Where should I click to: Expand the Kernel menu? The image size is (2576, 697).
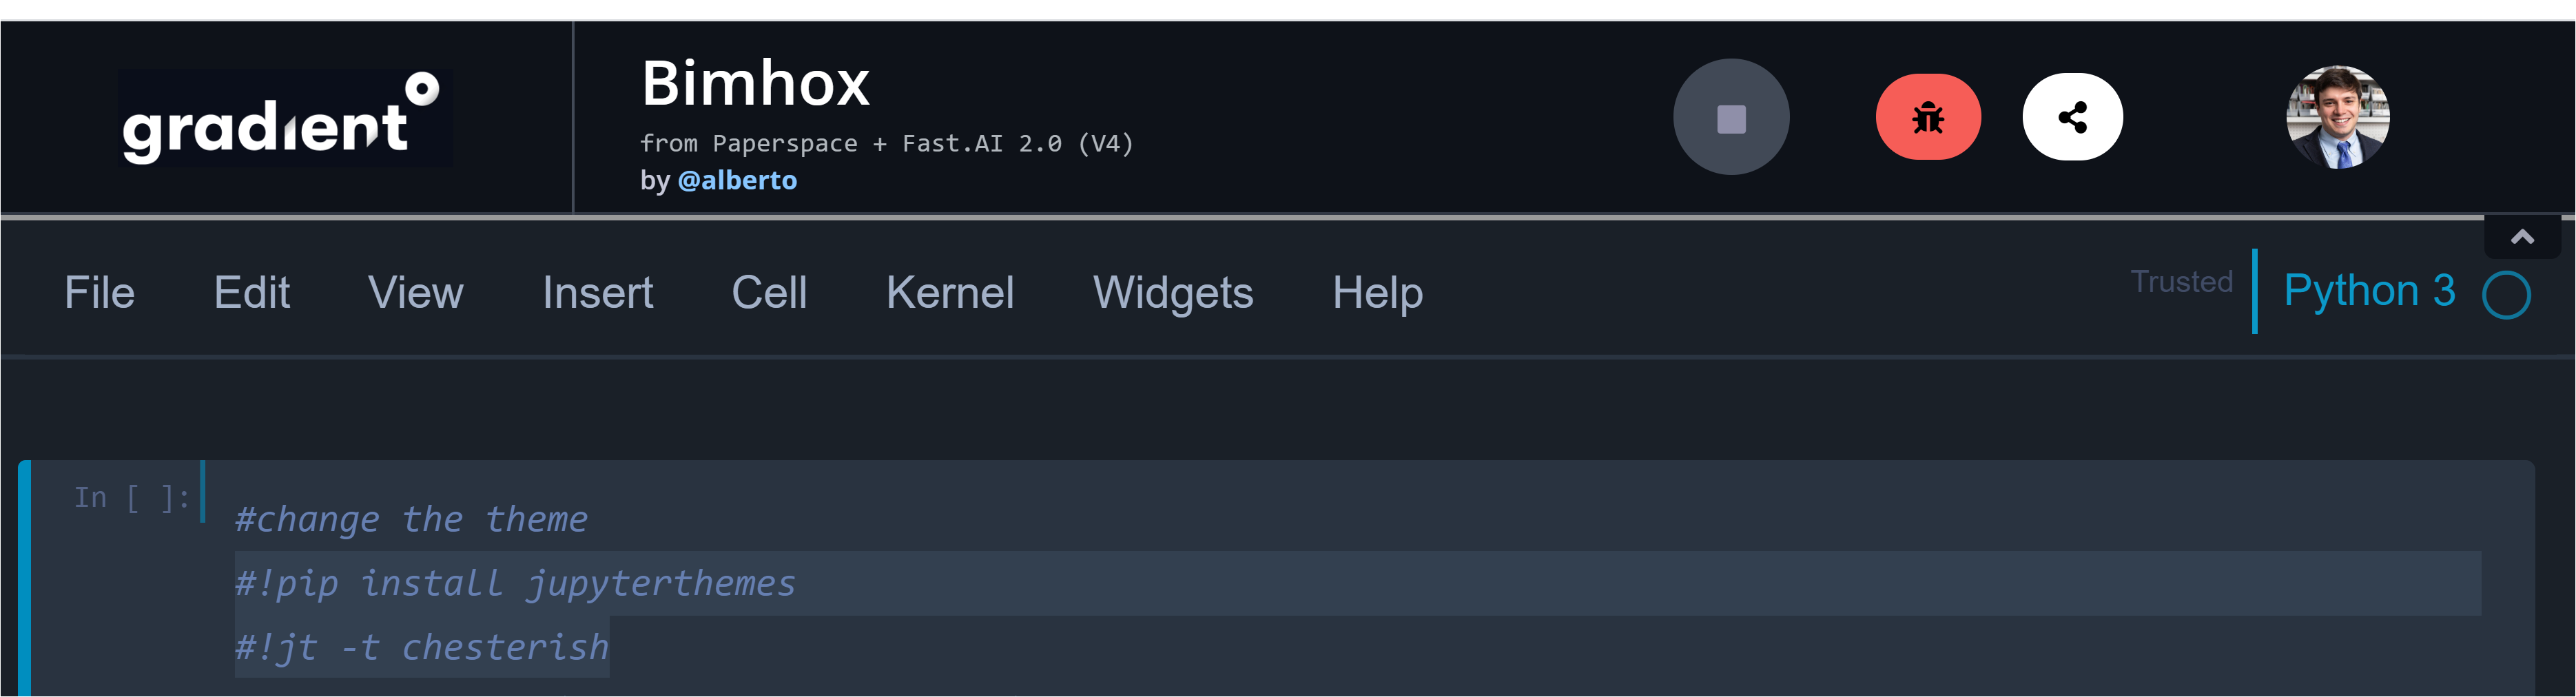949,293
